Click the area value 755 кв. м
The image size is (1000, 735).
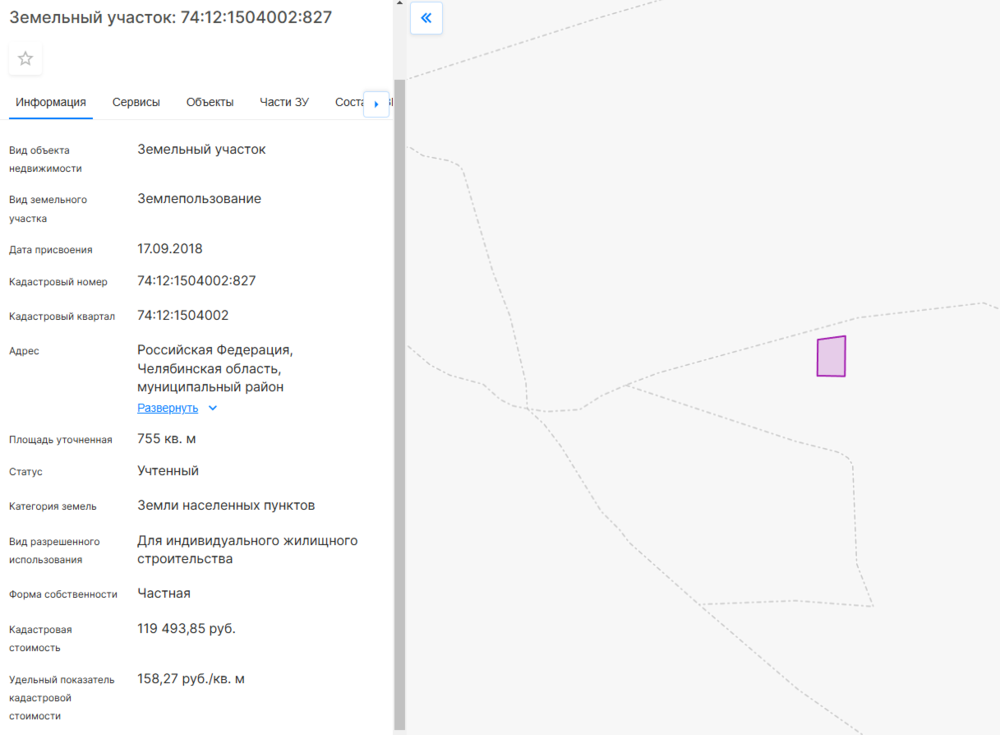point(167,438)
